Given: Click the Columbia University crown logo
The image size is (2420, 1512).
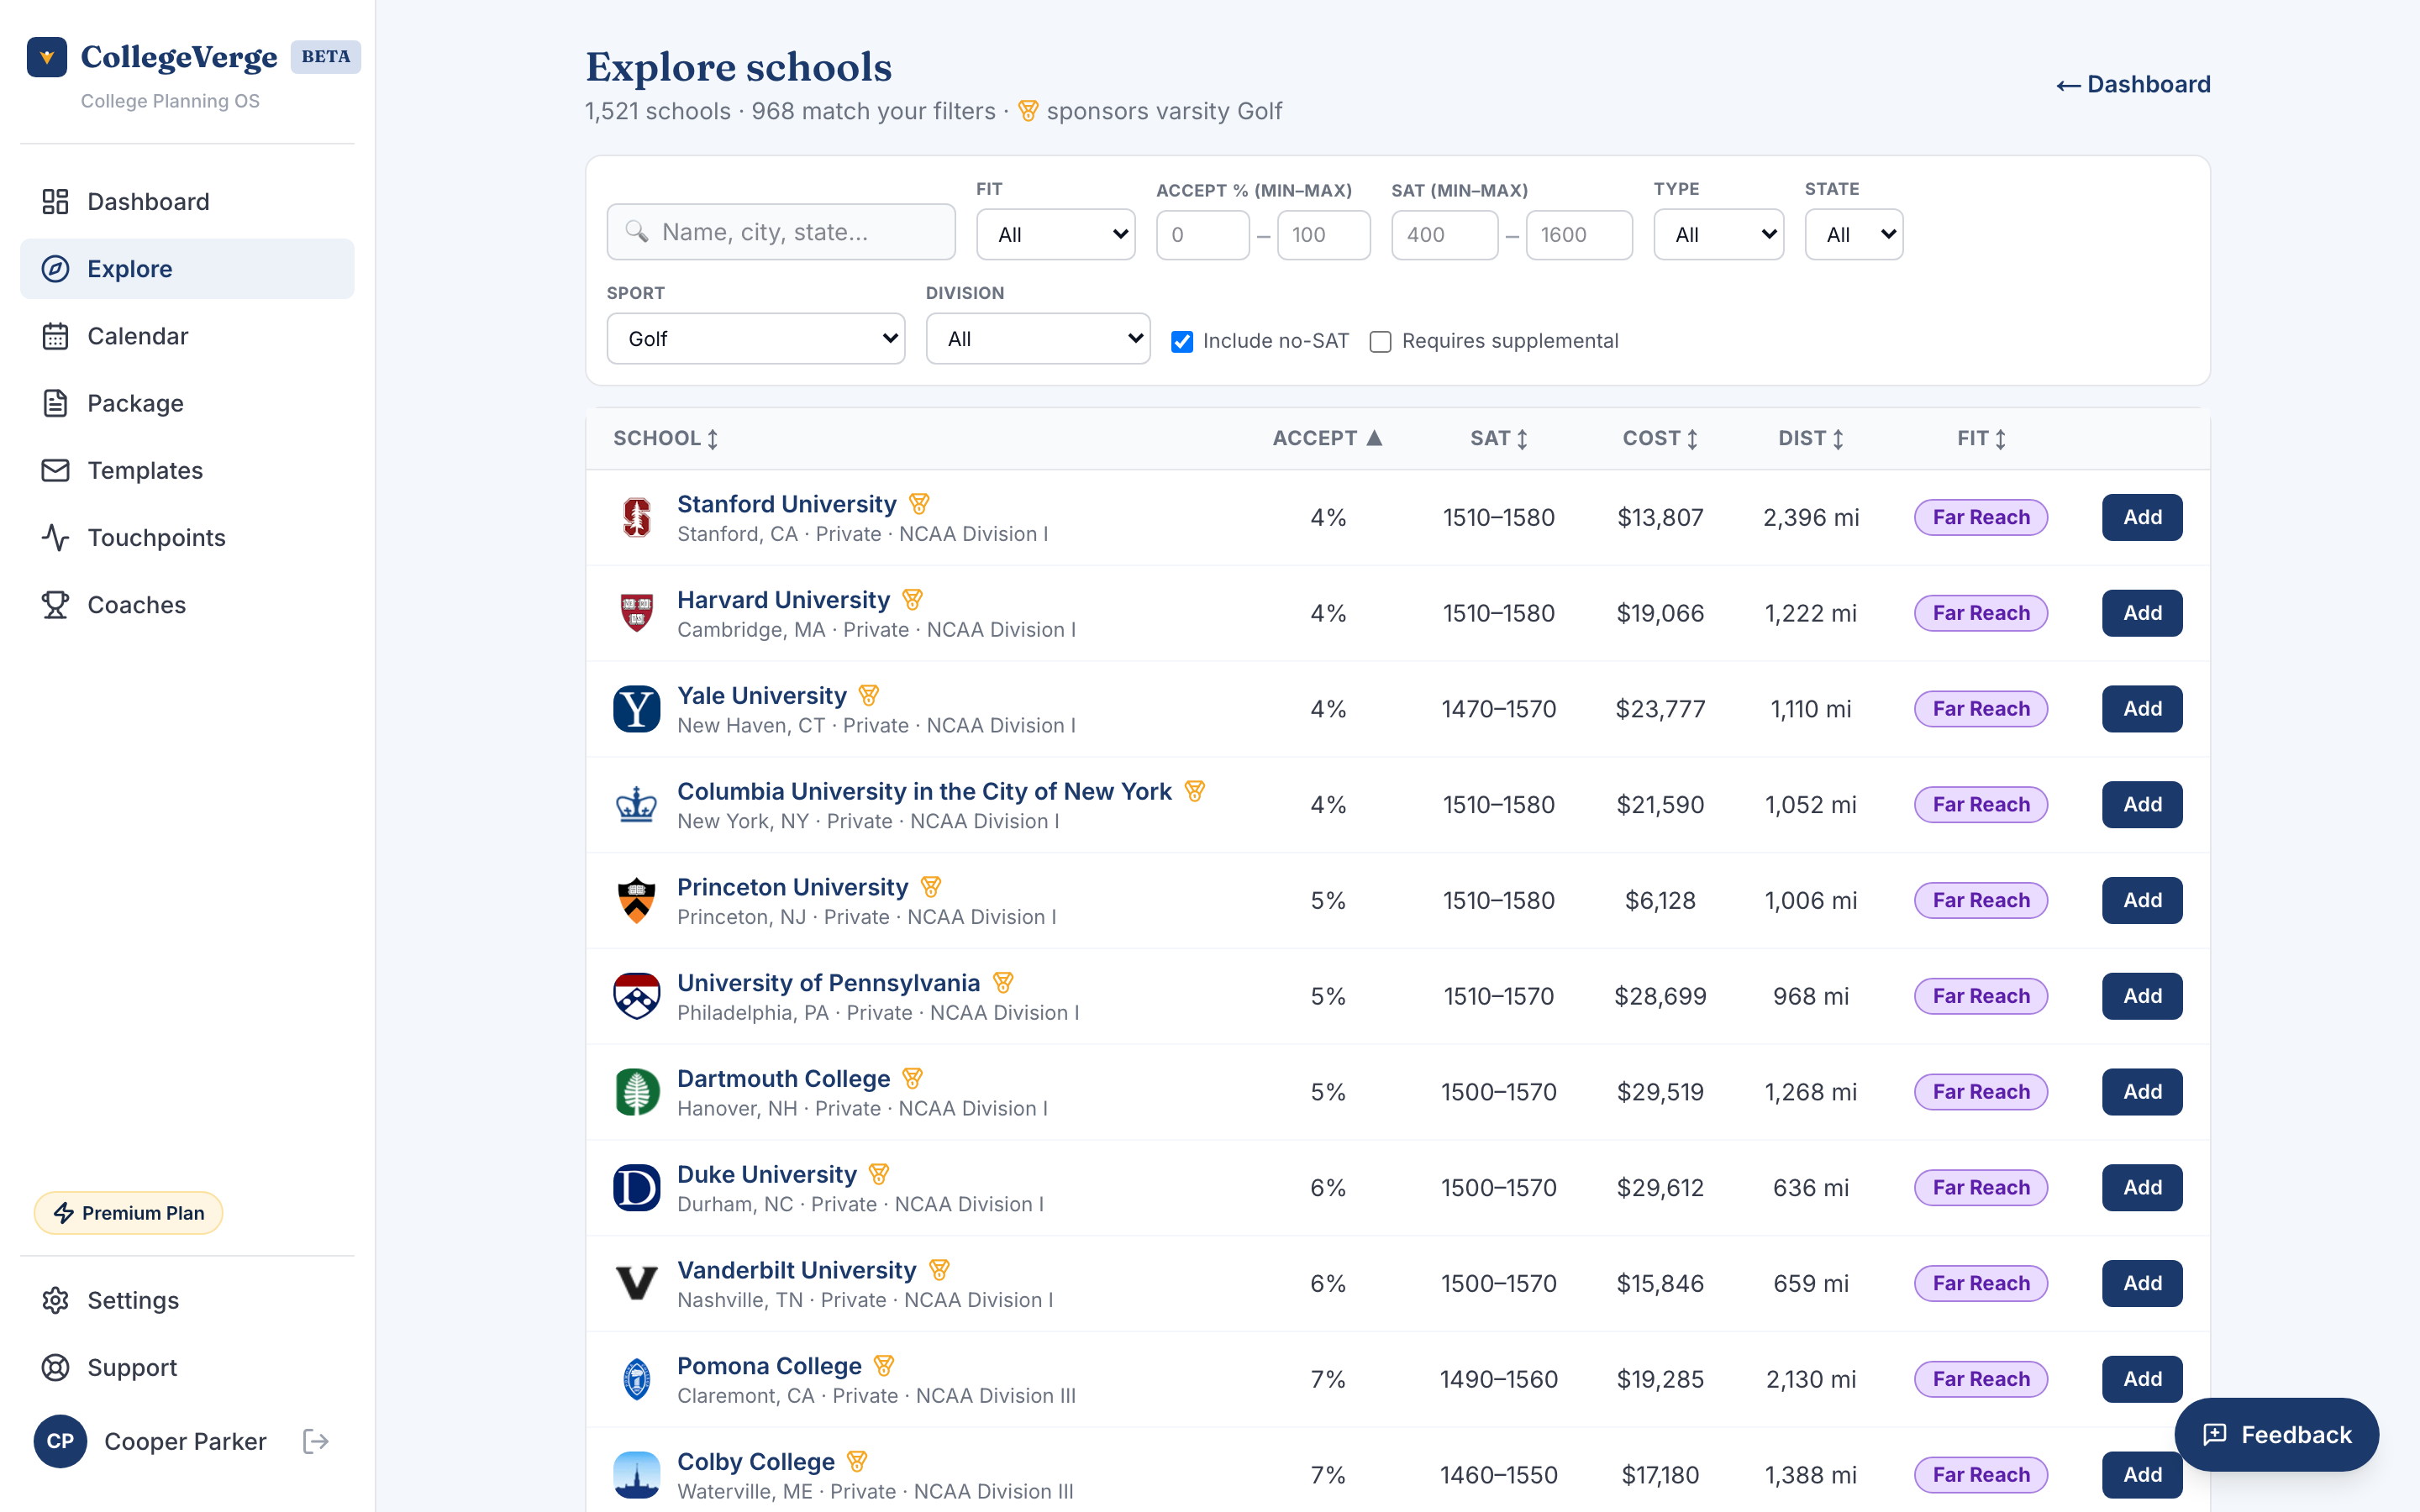Looking at the screenshot, I should point(636,804).
